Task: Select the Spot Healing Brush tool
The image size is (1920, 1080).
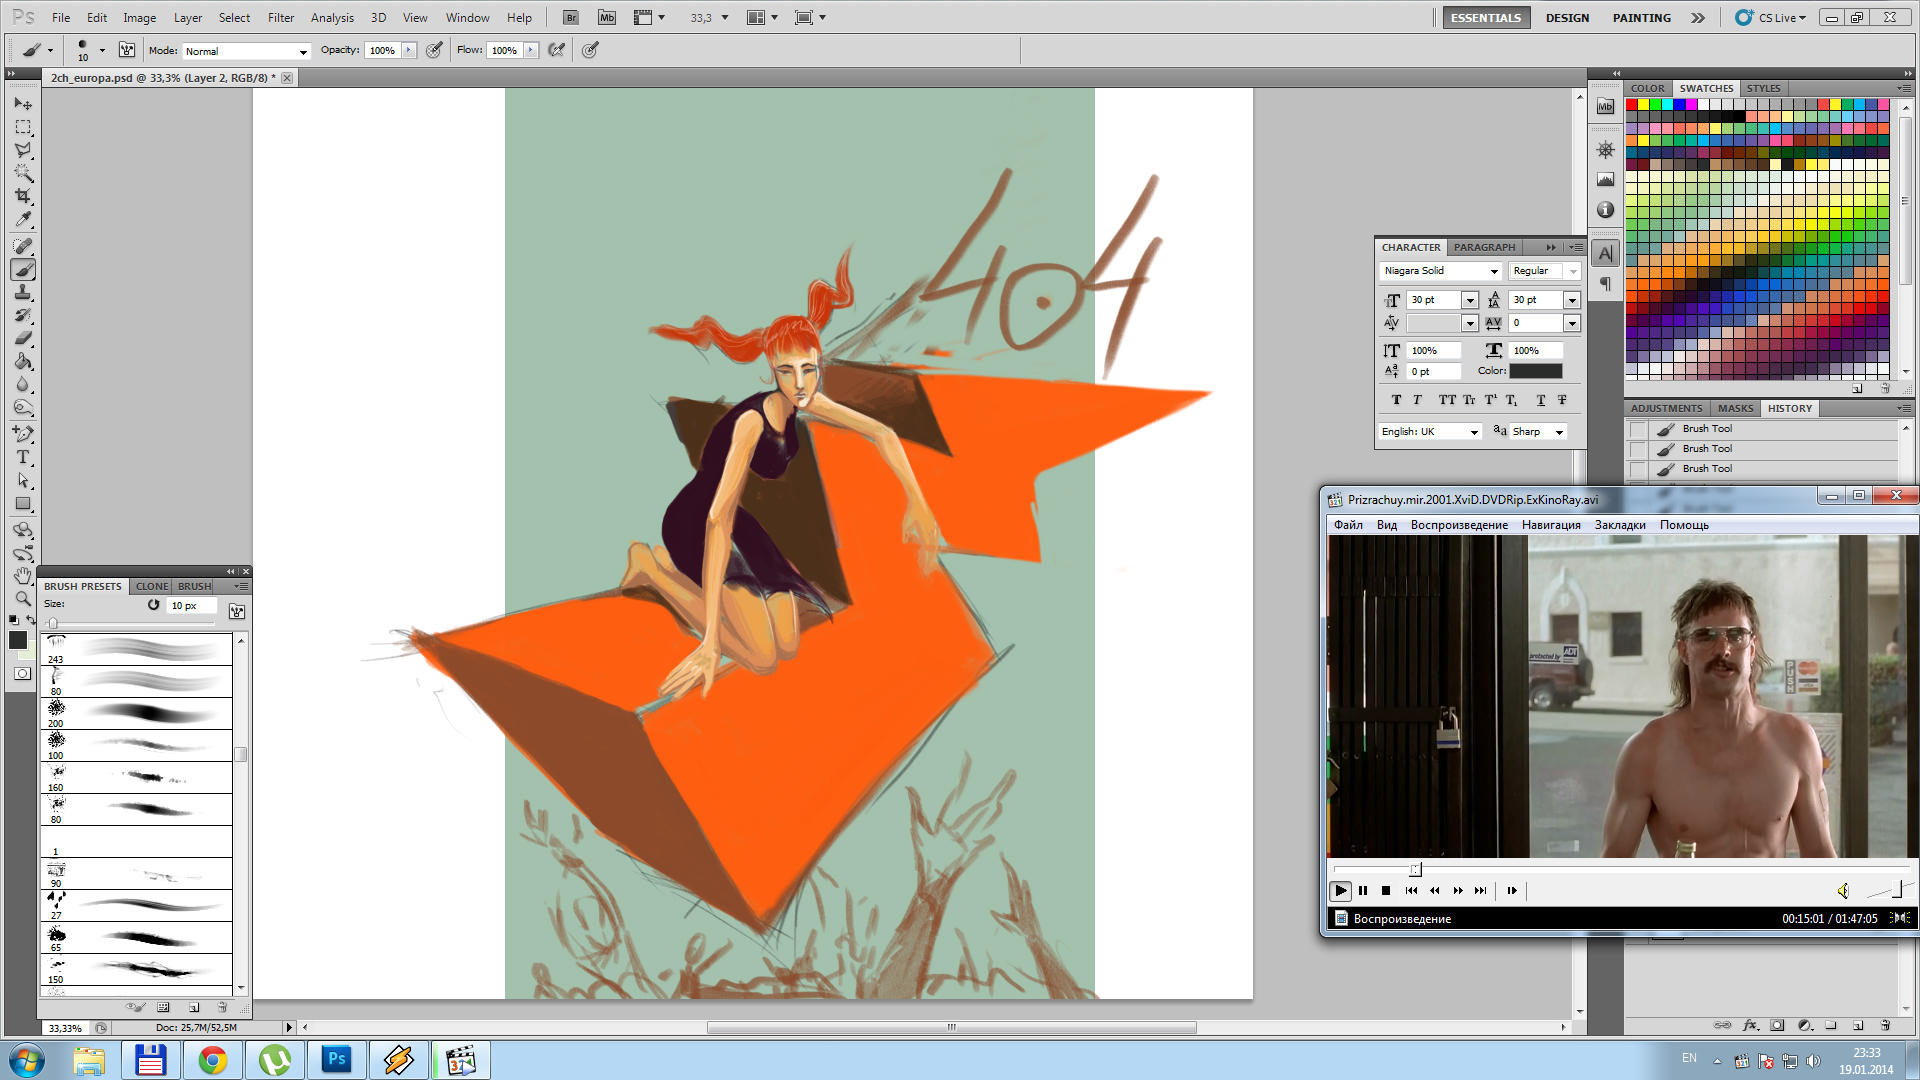Action: [x=23, y=245]
